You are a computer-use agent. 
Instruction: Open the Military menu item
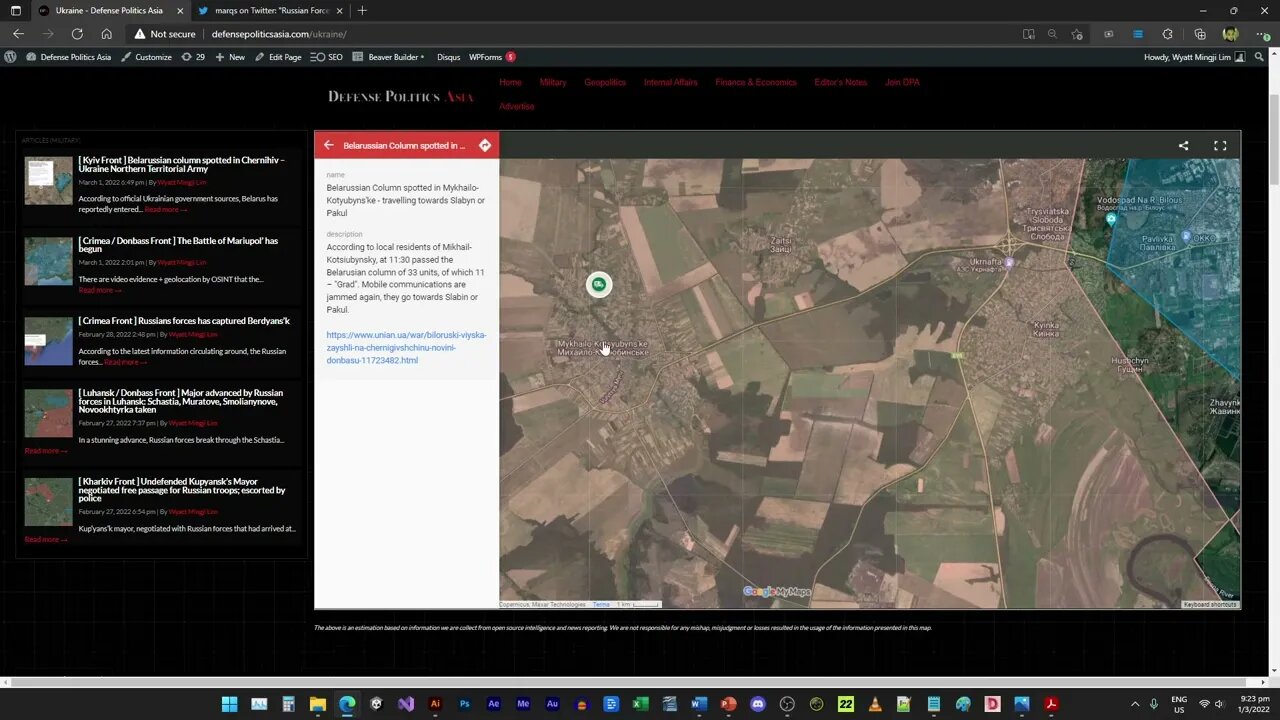coord(553,82)
